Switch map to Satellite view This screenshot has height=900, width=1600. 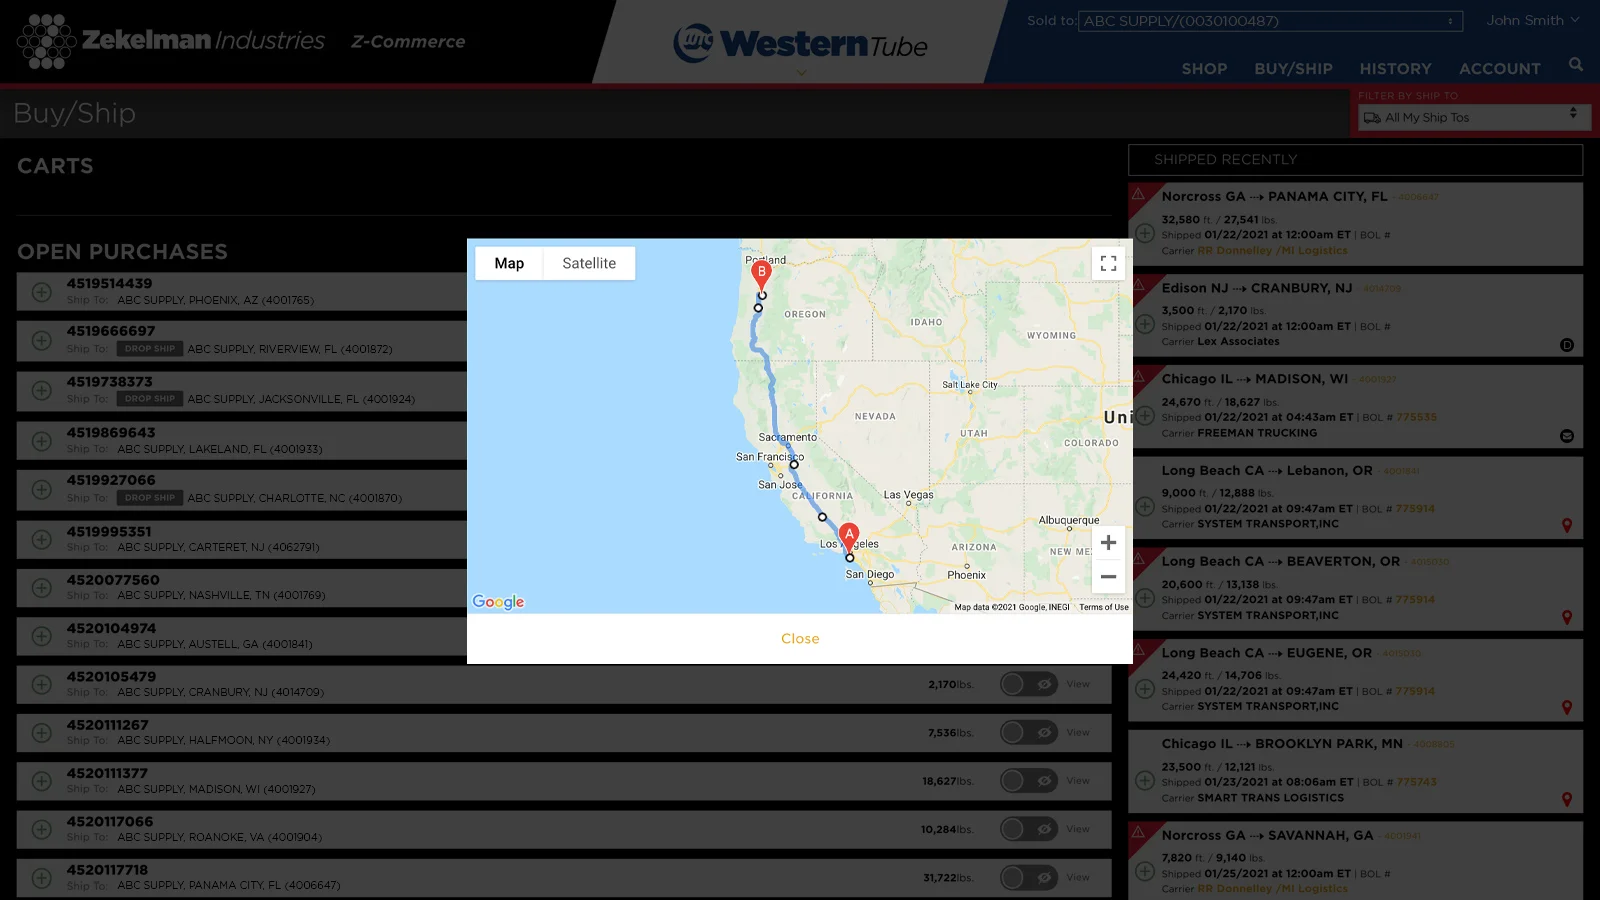coord(589,263)
